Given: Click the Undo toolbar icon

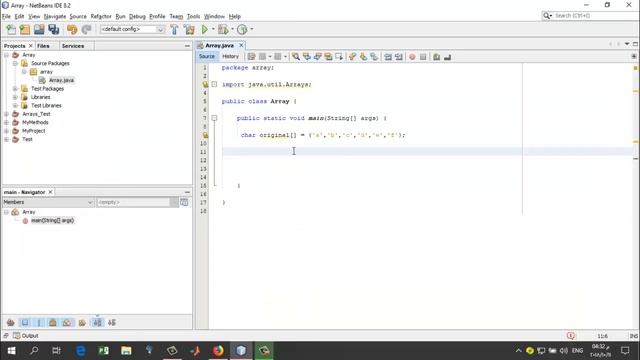Looking at the screenshot, I should pos(72,29).
